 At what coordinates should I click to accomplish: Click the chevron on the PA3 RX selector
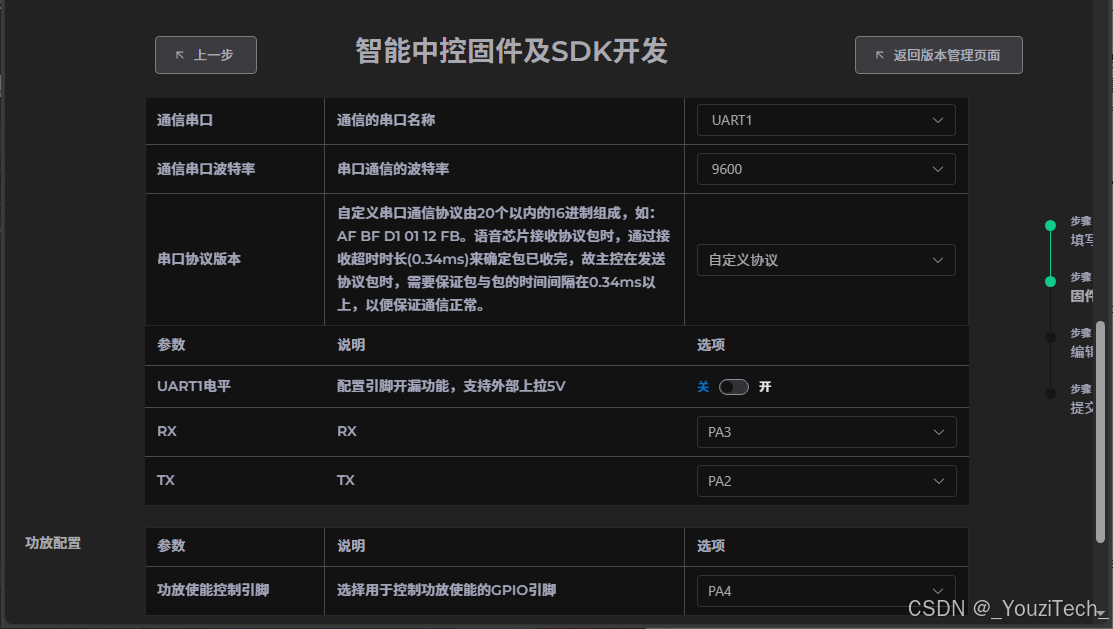pos(938,431)
